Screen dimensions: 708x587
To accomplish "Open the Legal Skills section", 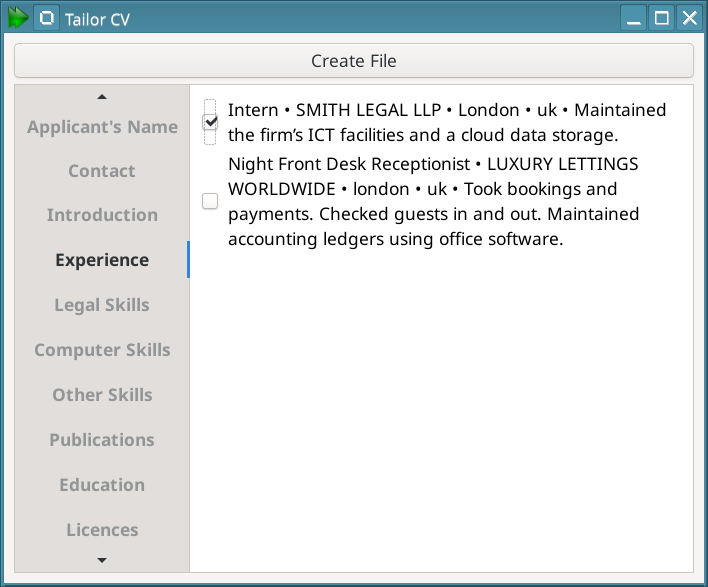I will pos(102,305).
